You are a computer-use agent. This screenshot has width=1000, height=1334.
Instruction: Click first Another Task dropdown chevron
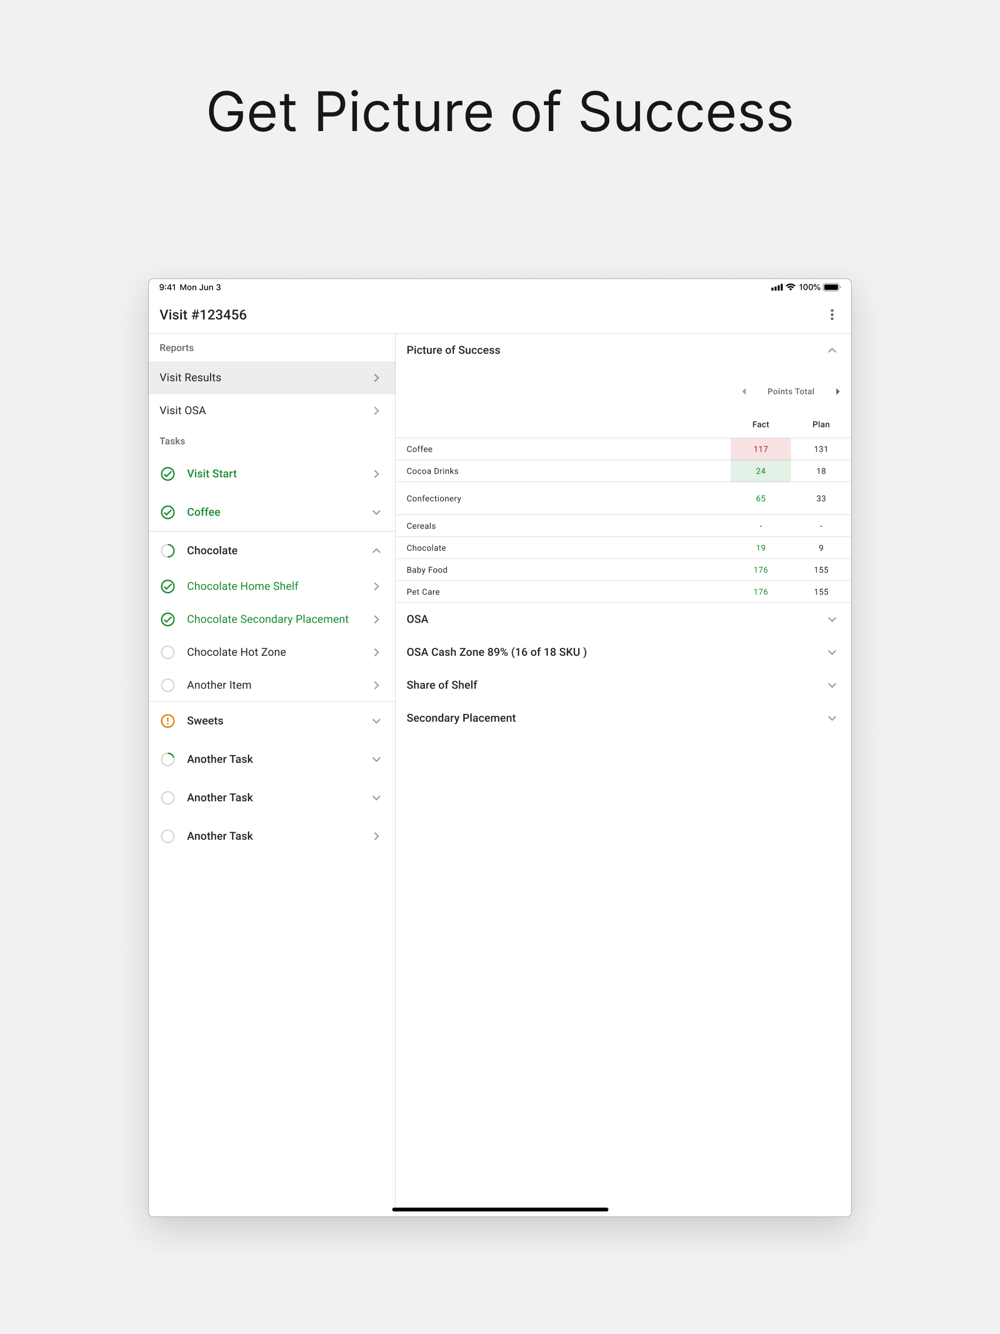tap(377, 760)
